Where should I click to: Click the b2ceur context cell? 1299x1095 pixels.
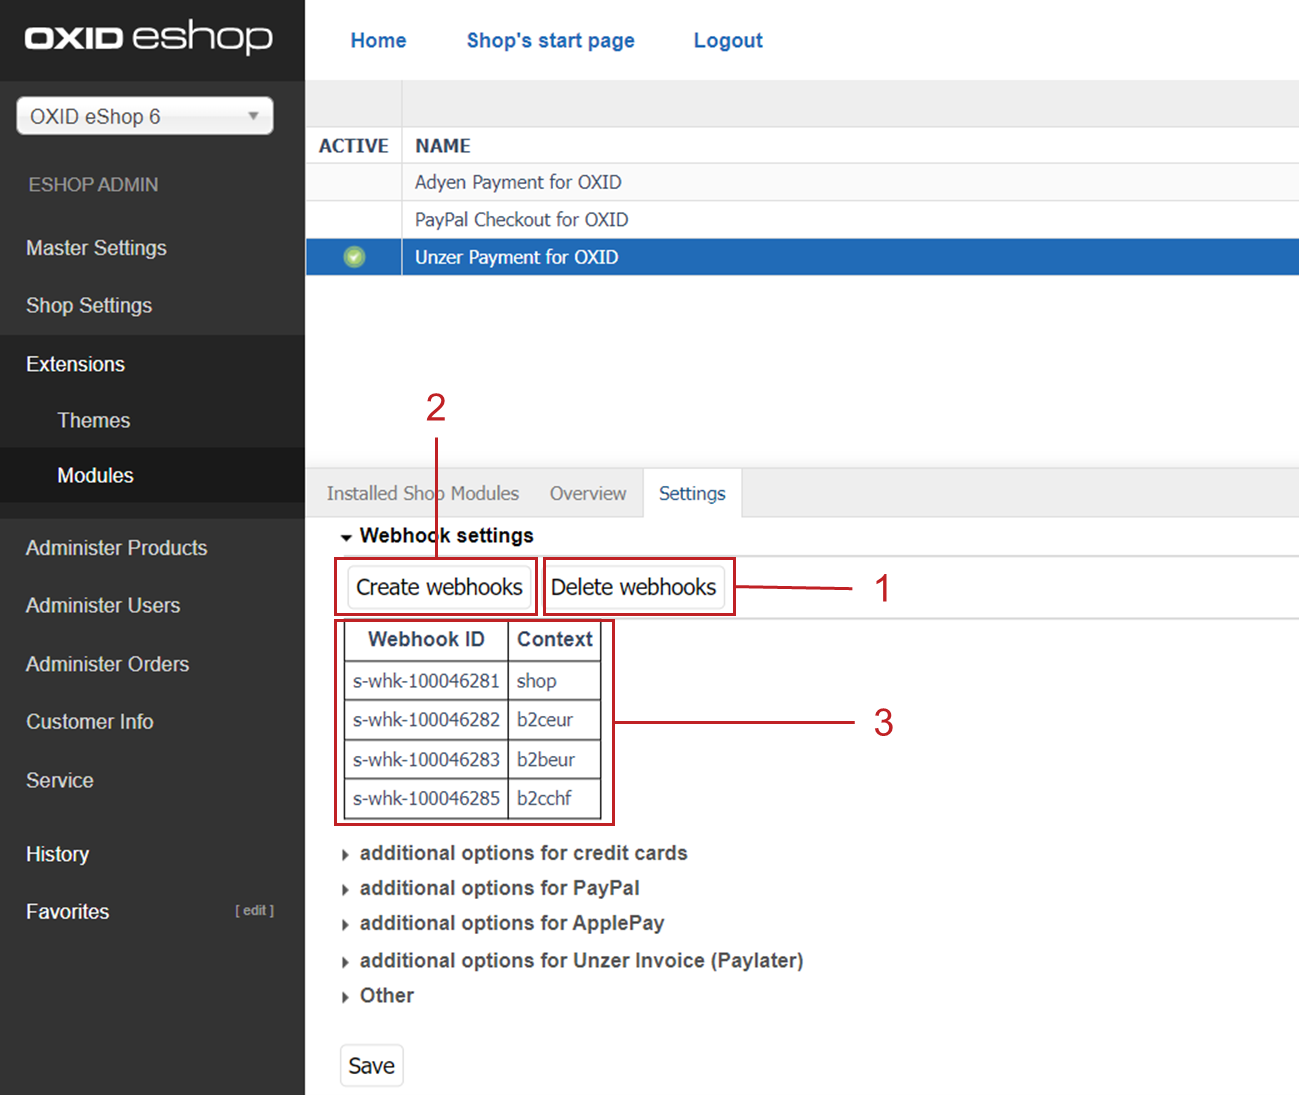click(x=555, y=720)
